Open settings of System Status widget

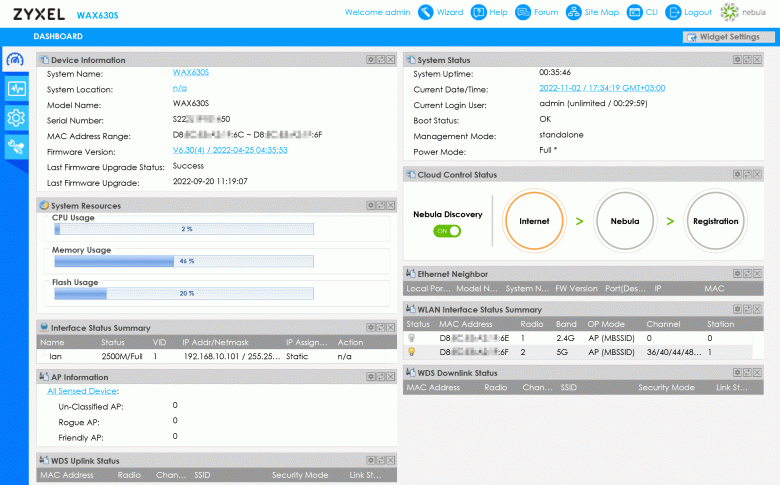point(737,60)
